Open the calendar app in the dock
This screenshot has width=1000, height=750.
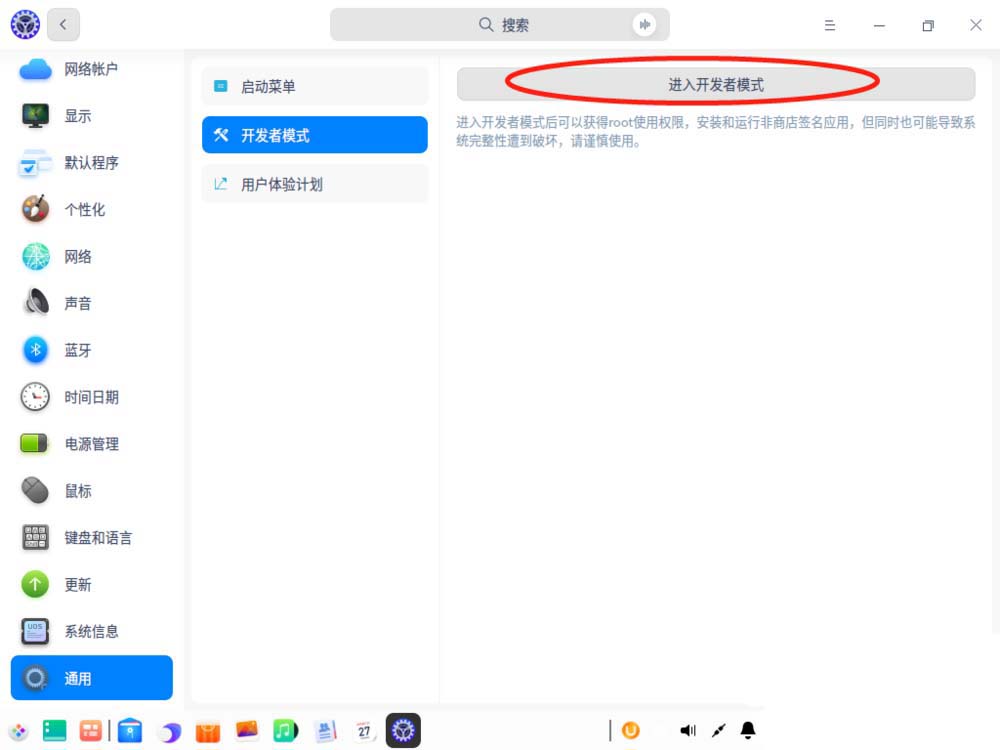tap(364, 731)
